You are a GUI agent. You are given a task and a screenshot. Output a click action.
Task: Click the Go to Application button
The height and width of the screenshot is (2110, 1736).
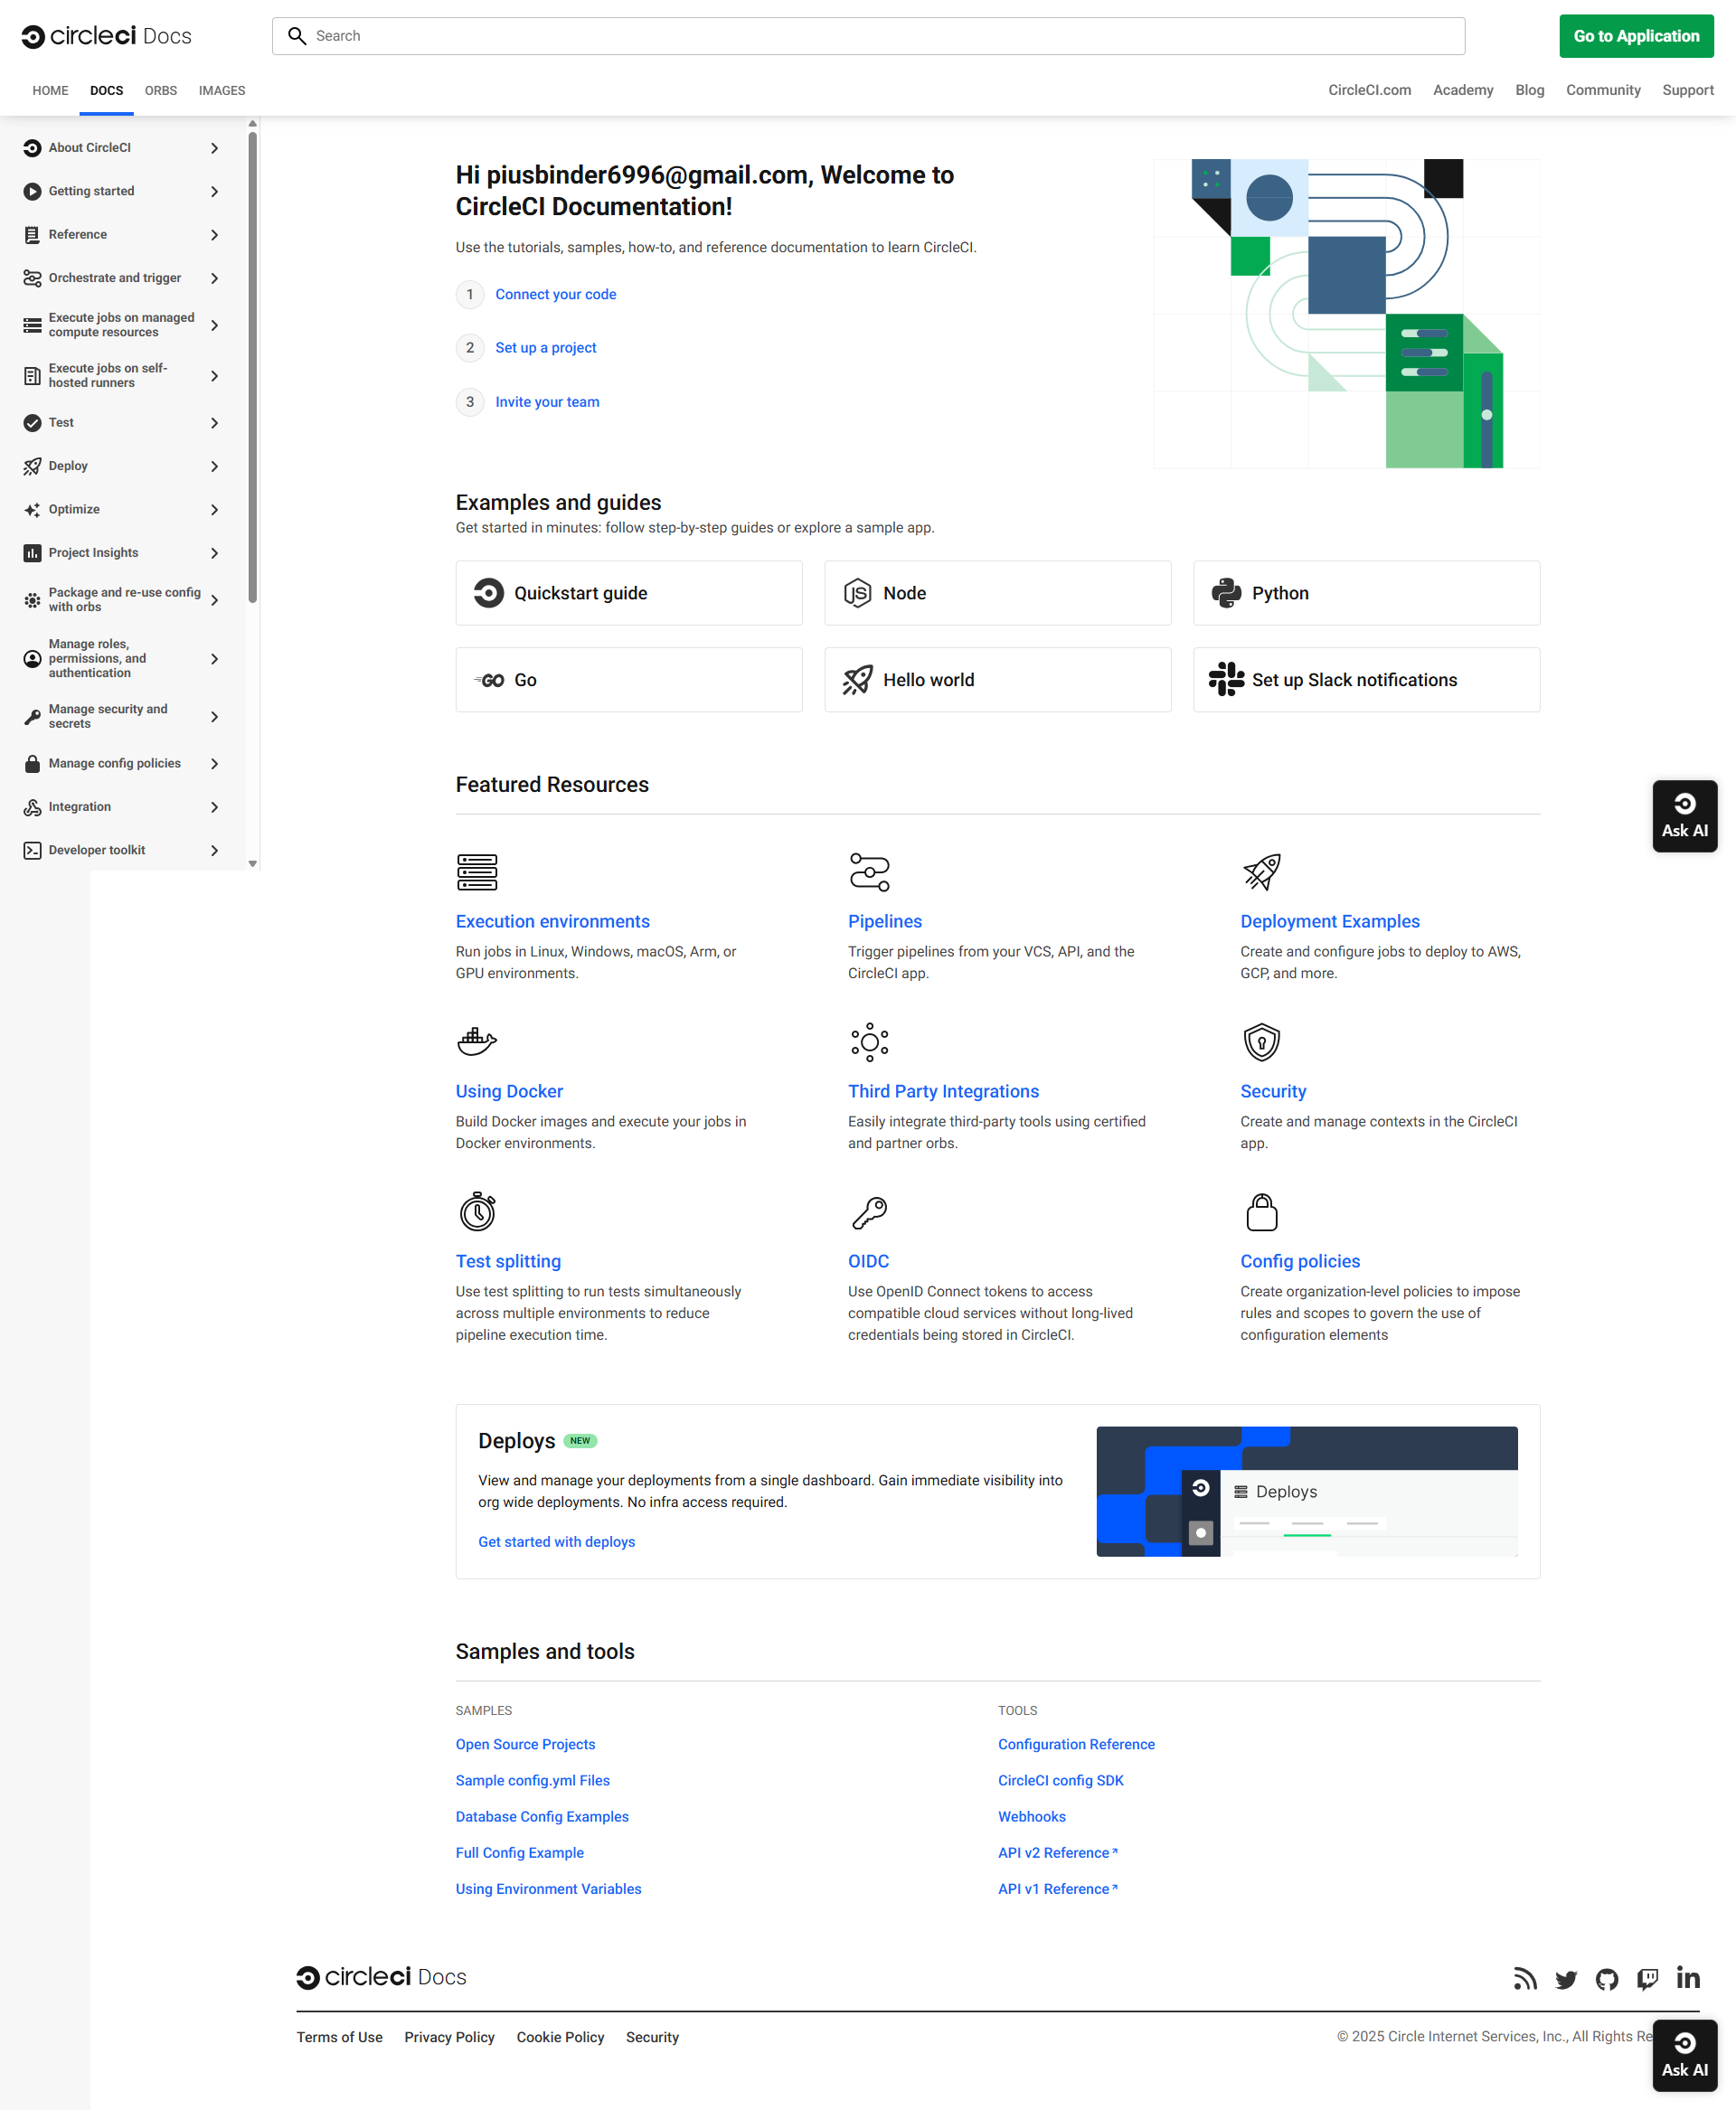1635,36
